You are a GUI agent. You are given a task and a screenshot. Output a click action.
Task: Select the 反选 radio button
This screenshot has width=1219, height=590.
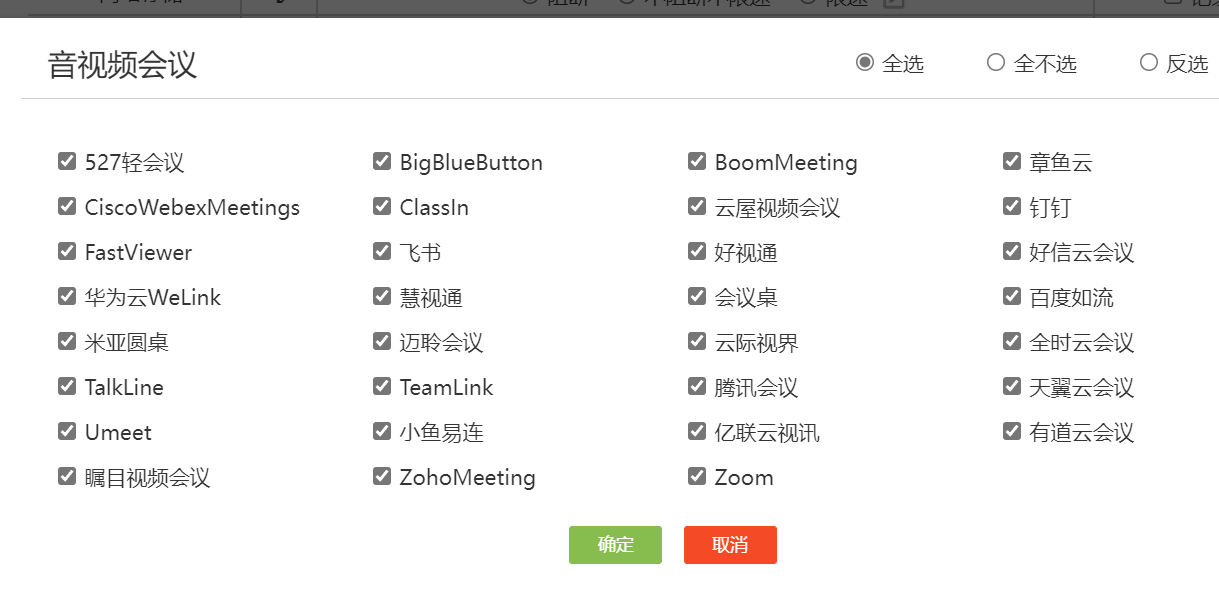1148,63
